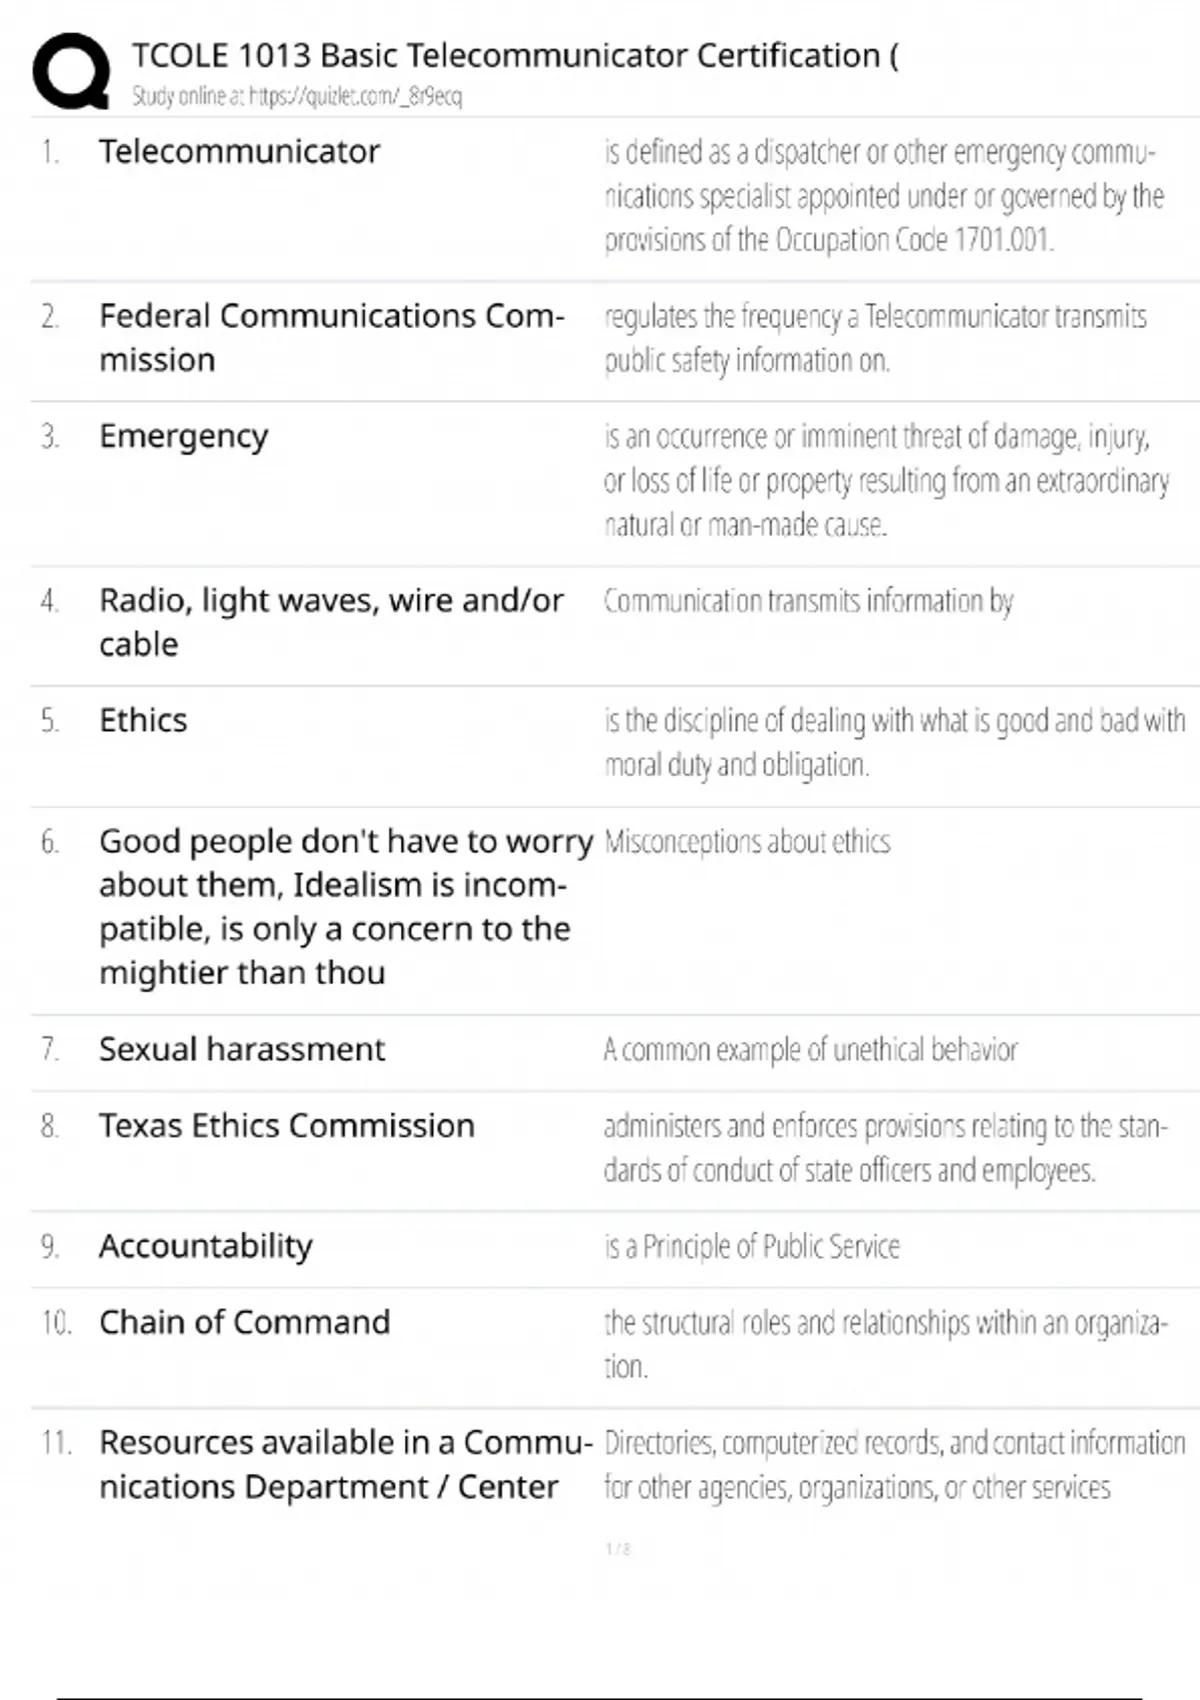This screenshot has width=1200, height=1700.
Task: Select the Texas Ethics Commission term
Action: pos(286,1127)
